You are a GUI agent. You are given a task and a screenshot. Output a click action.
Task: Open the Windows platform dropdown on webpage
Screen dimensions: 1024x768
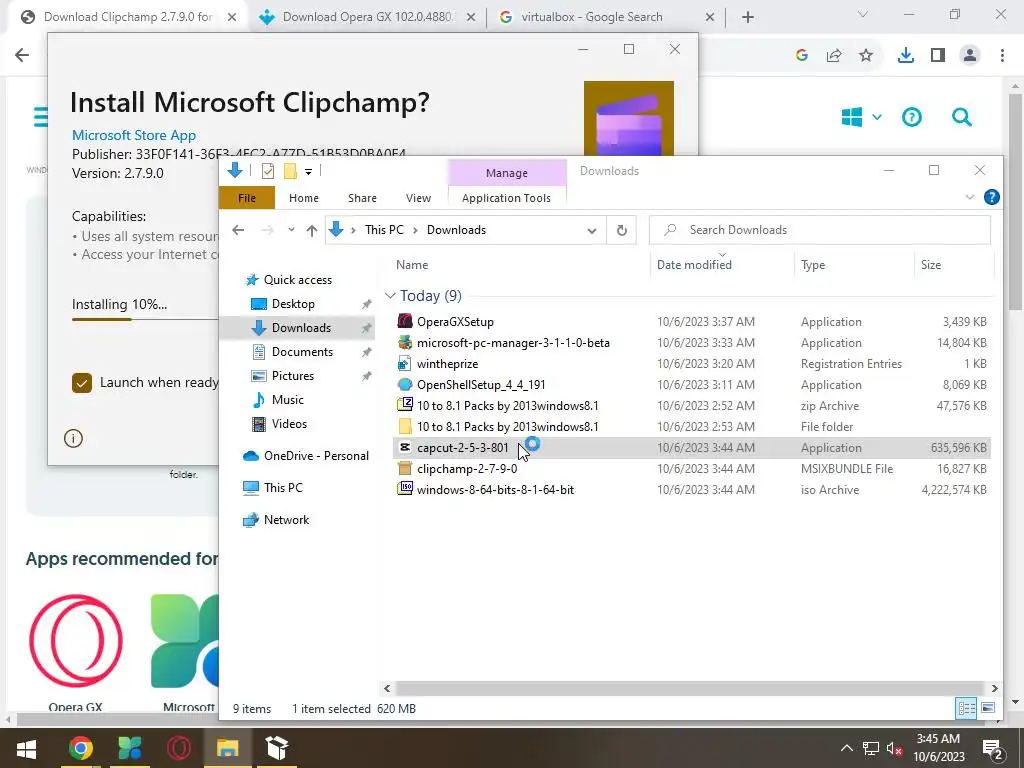876,118
